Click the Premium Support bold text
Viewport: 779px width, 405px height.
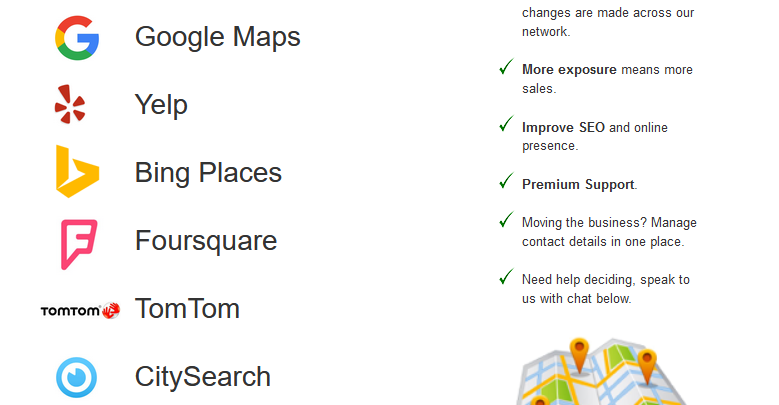(578, 185)
